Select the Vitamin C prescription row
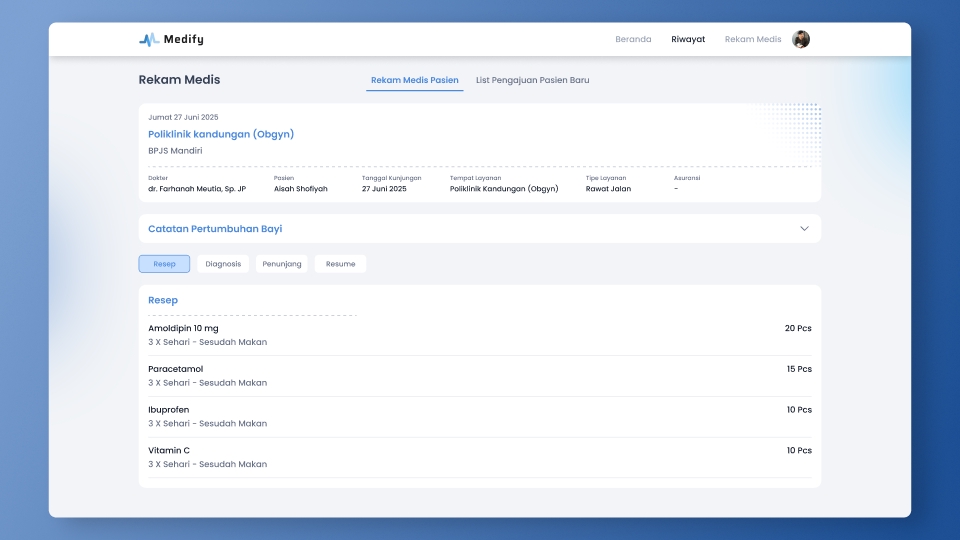This screenshot has height=540, width=960. (x=480, y=457)
